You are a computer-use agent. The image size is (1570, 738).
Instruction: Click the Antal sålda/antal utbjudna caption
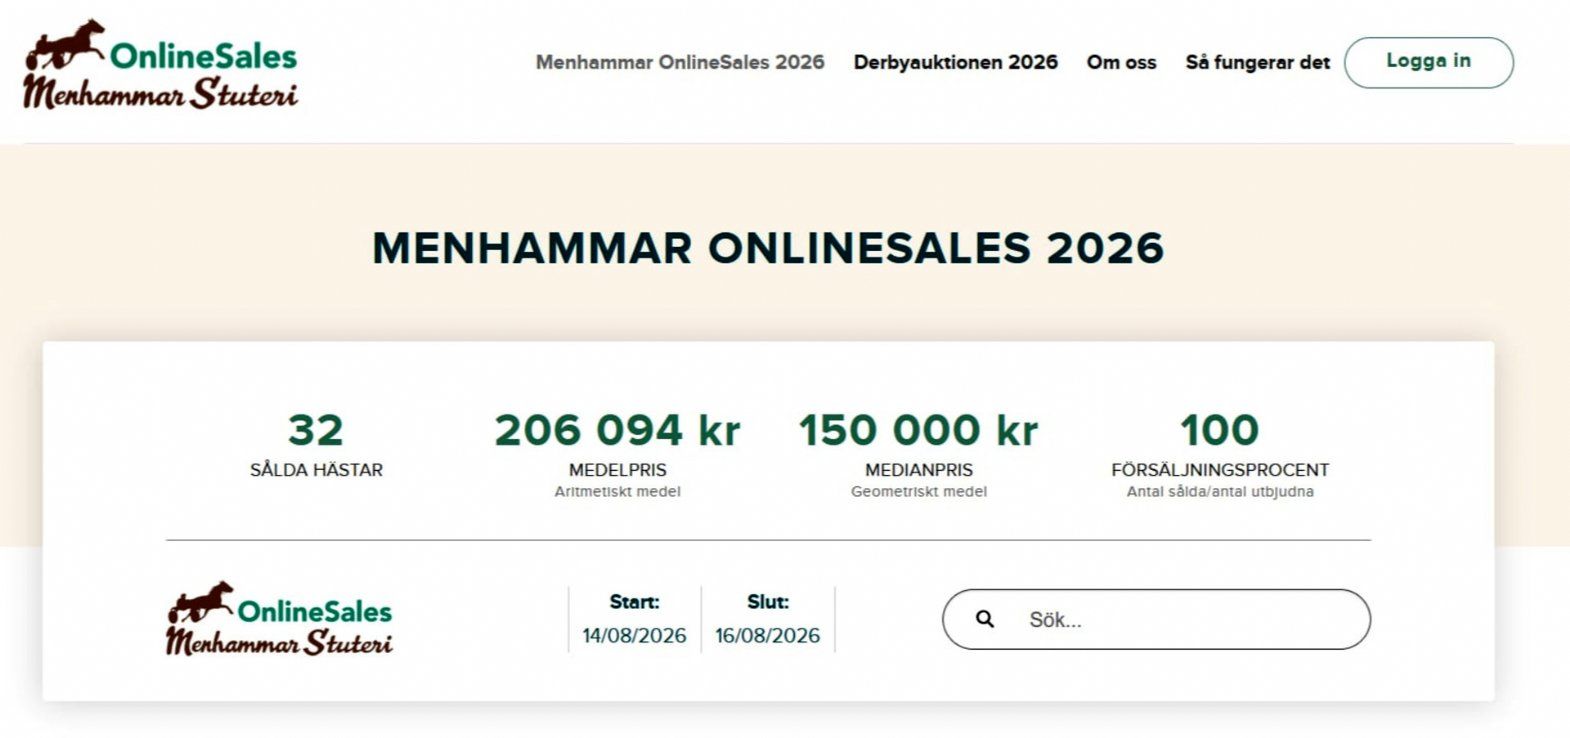pyautogui.click(x=1220, y=491)
